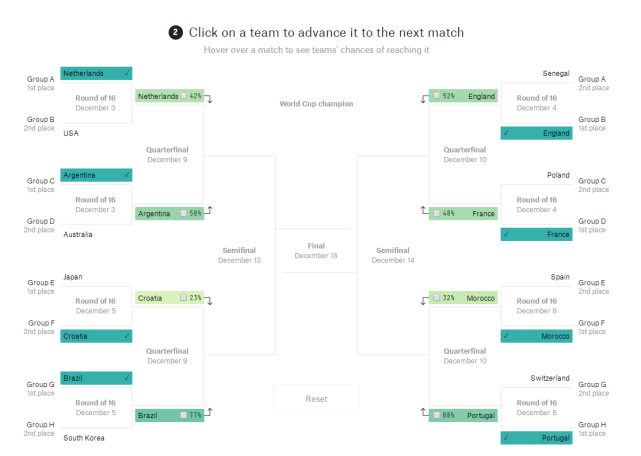Click the arrow beside France 48% quarterfinal
The image size is (641, 456).
pyautogui.click(x=423, y=211)
